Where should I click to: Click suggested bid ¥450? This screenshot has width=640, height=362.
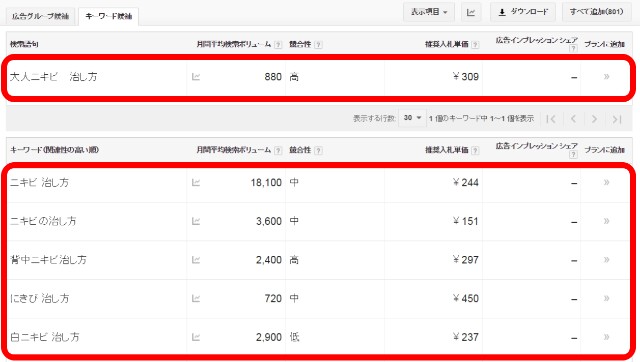click(466, 299)
